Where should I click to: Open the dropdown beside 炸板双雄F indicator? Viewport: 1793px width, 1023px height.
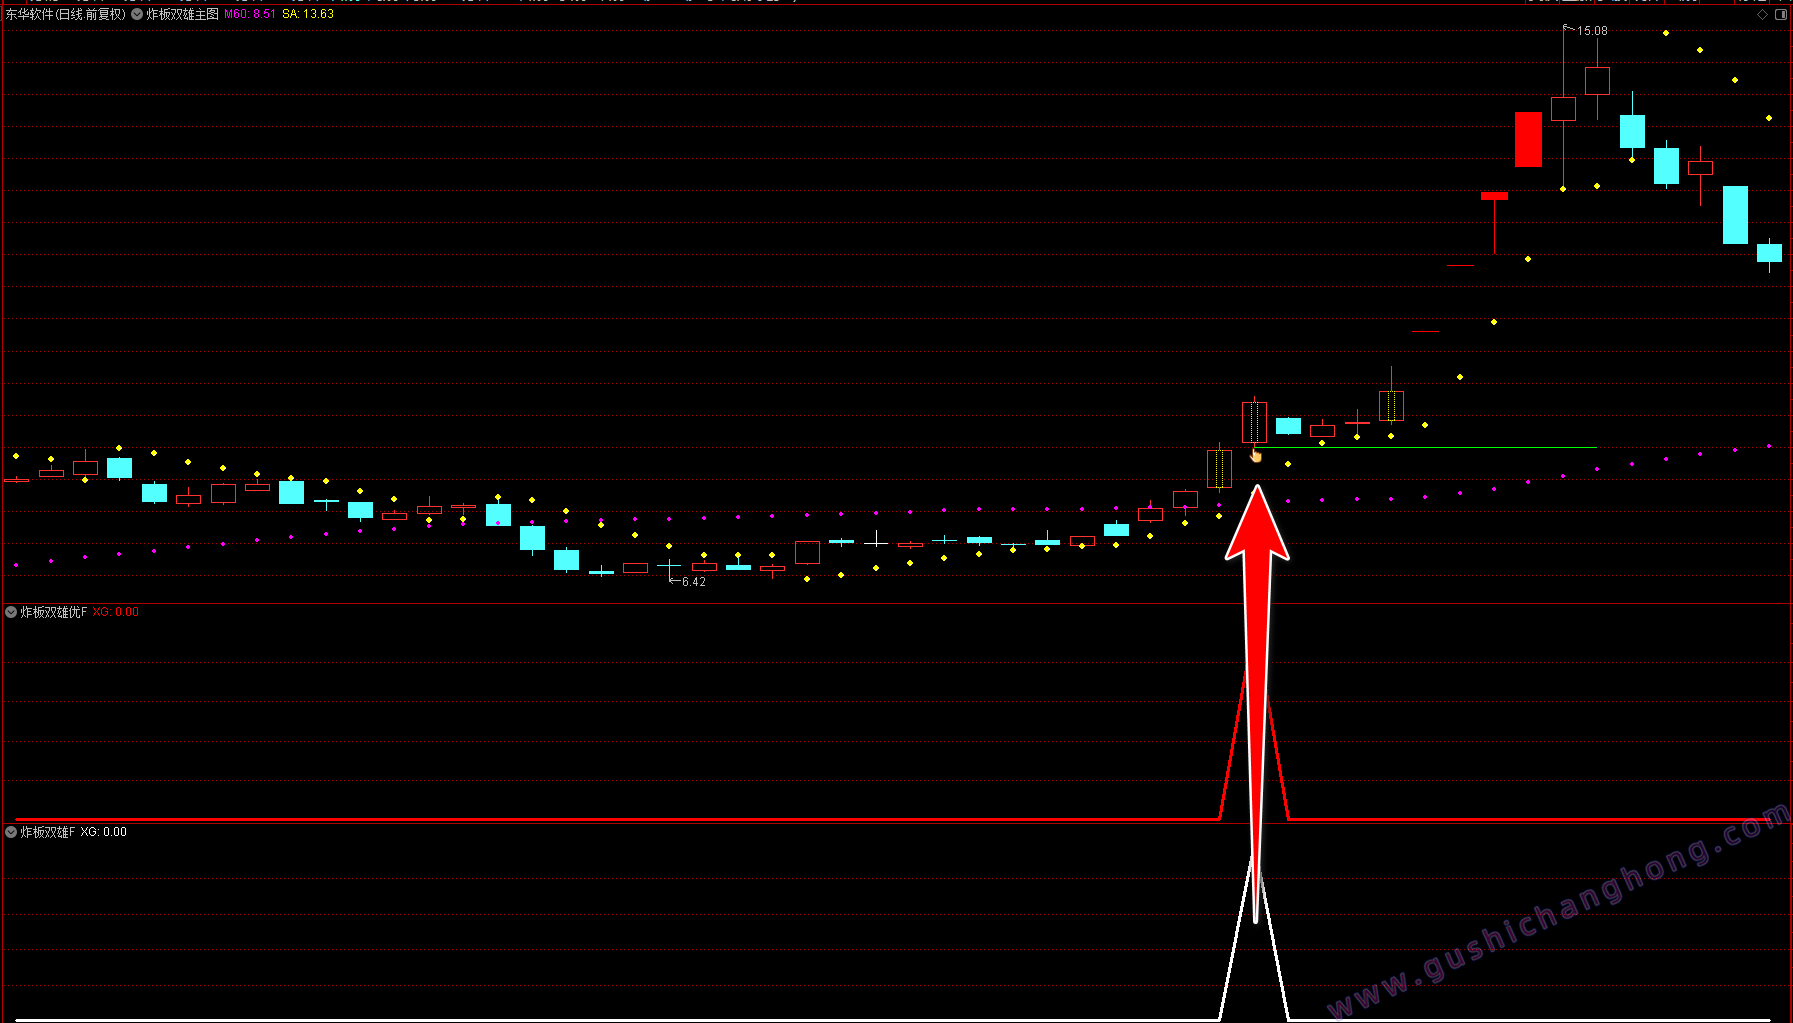[x=11, y=832]
